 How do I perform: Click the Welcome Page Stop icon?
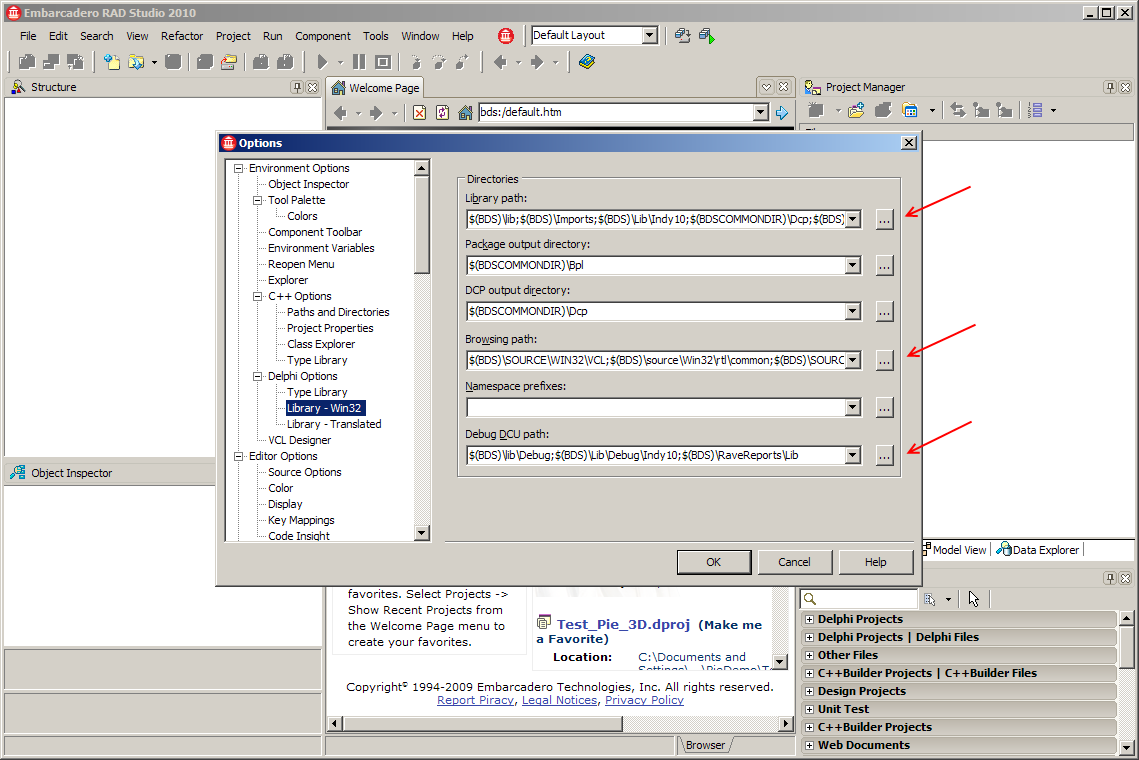click(419, 113)
